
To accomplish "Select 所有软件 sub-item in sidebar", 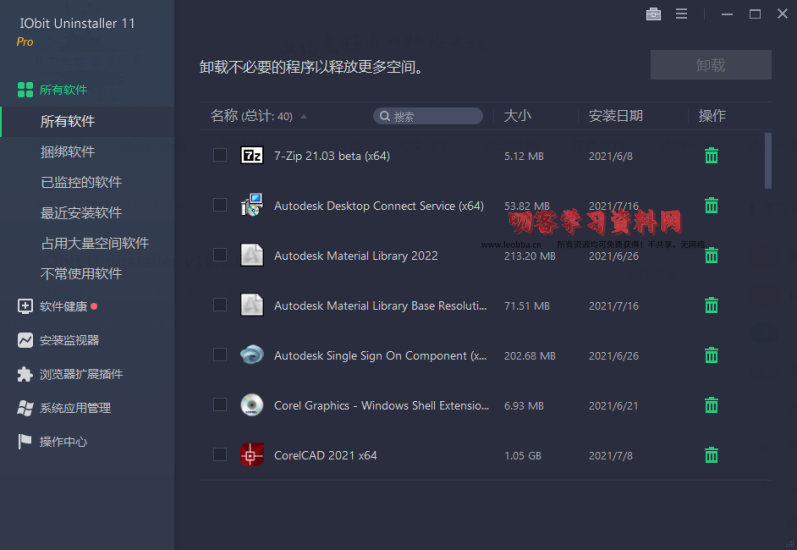I will point(87,121).
